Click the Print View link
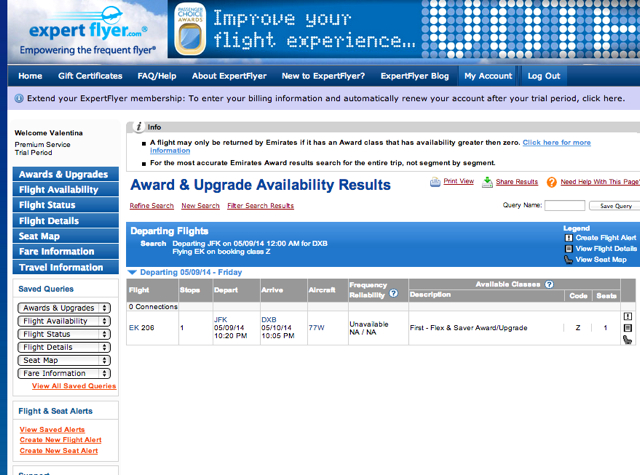 point(459,181)
